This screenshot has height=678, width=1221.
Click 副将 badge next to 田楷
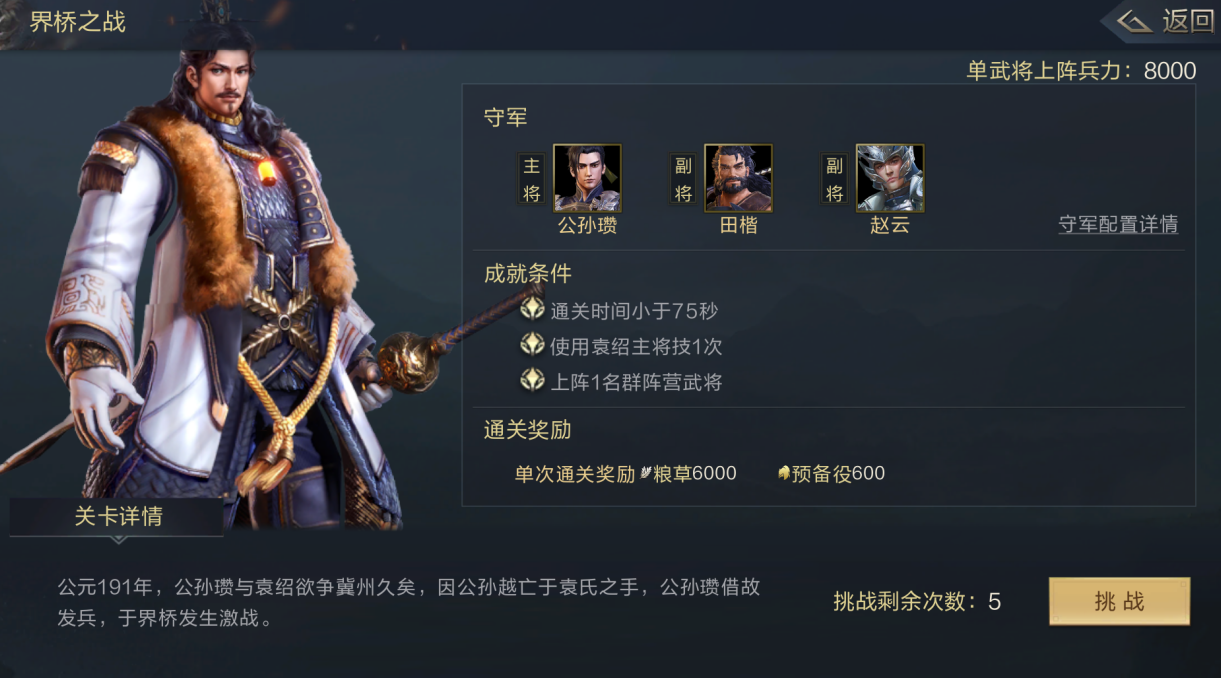coord(683,179)
